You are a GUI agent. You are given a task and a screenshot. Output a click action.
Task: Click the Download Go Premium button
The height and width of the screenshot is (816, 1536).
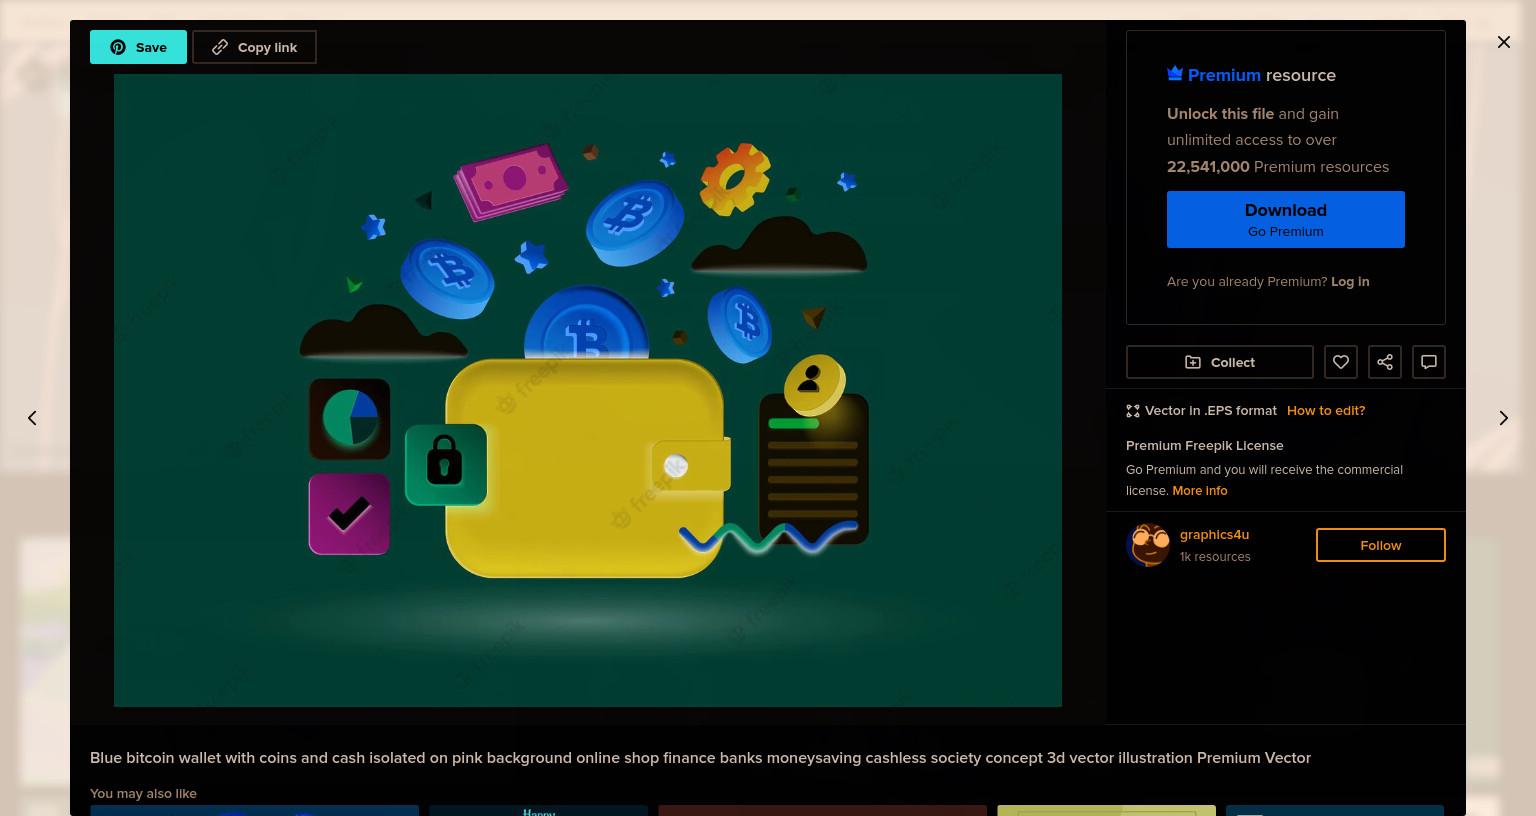1285,219
